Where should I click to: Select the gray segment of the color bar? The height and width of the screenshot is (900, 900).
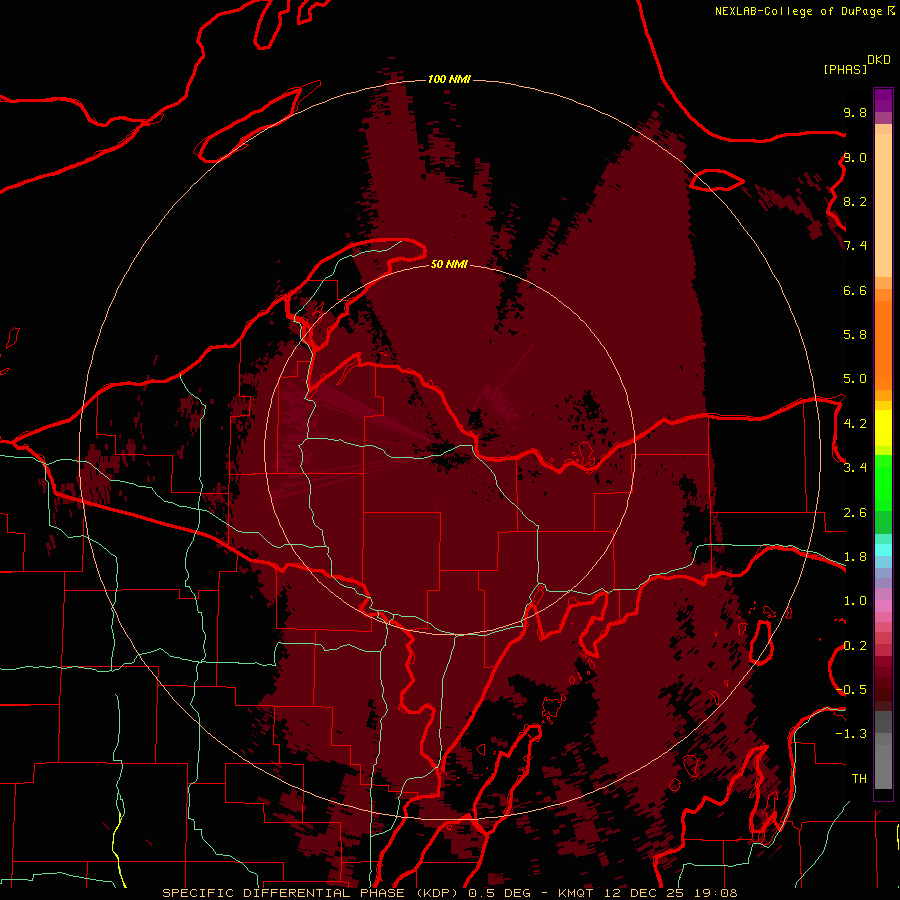[x=883, y=750]
